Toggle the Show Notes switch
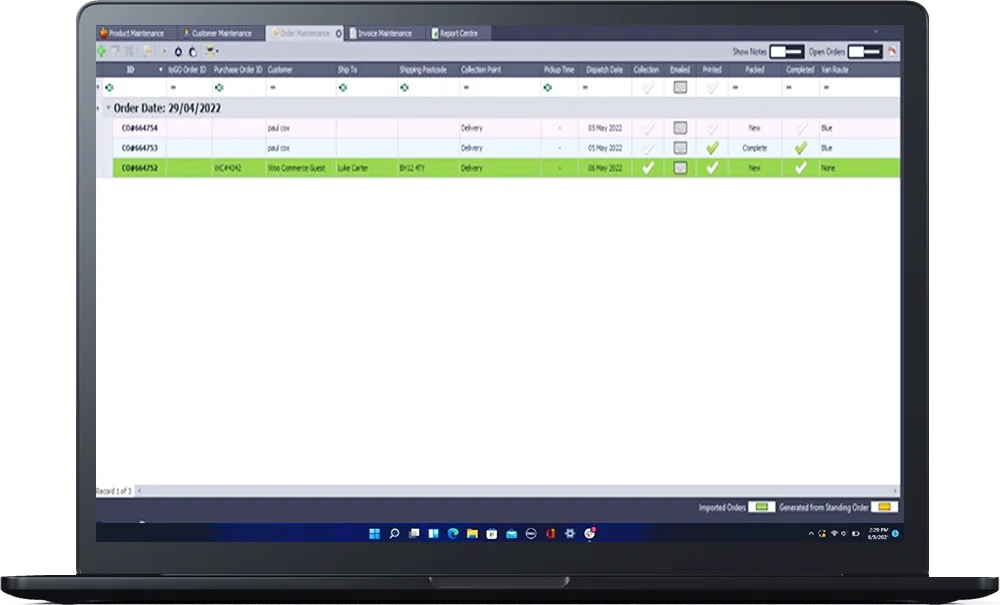The image size is (1000, 605). [x=786, y=52]
